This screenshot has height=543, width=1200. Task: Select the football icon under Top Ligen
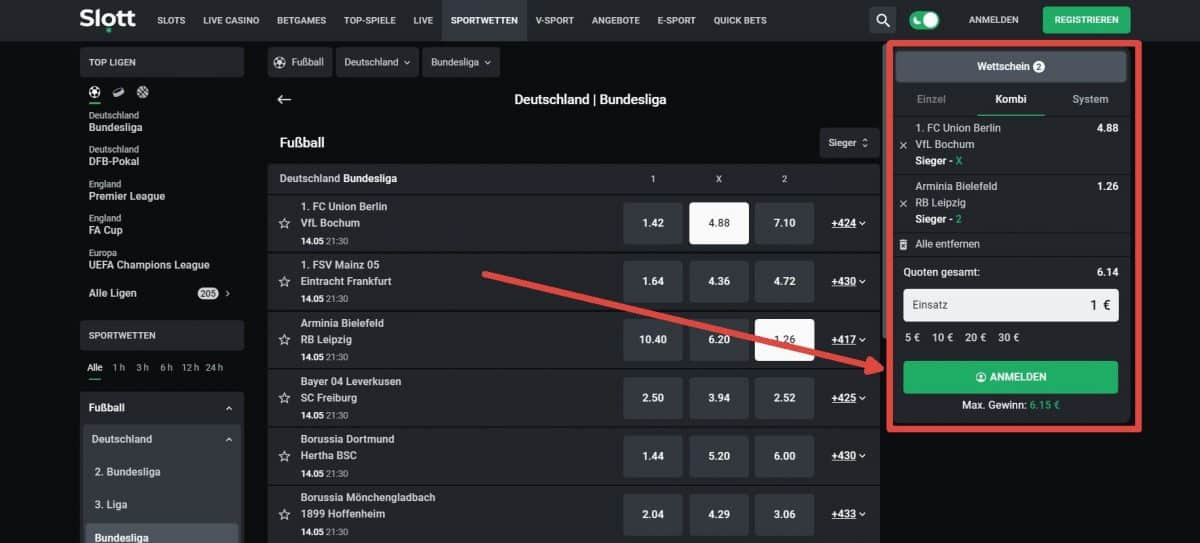click(x=95, y=92)
